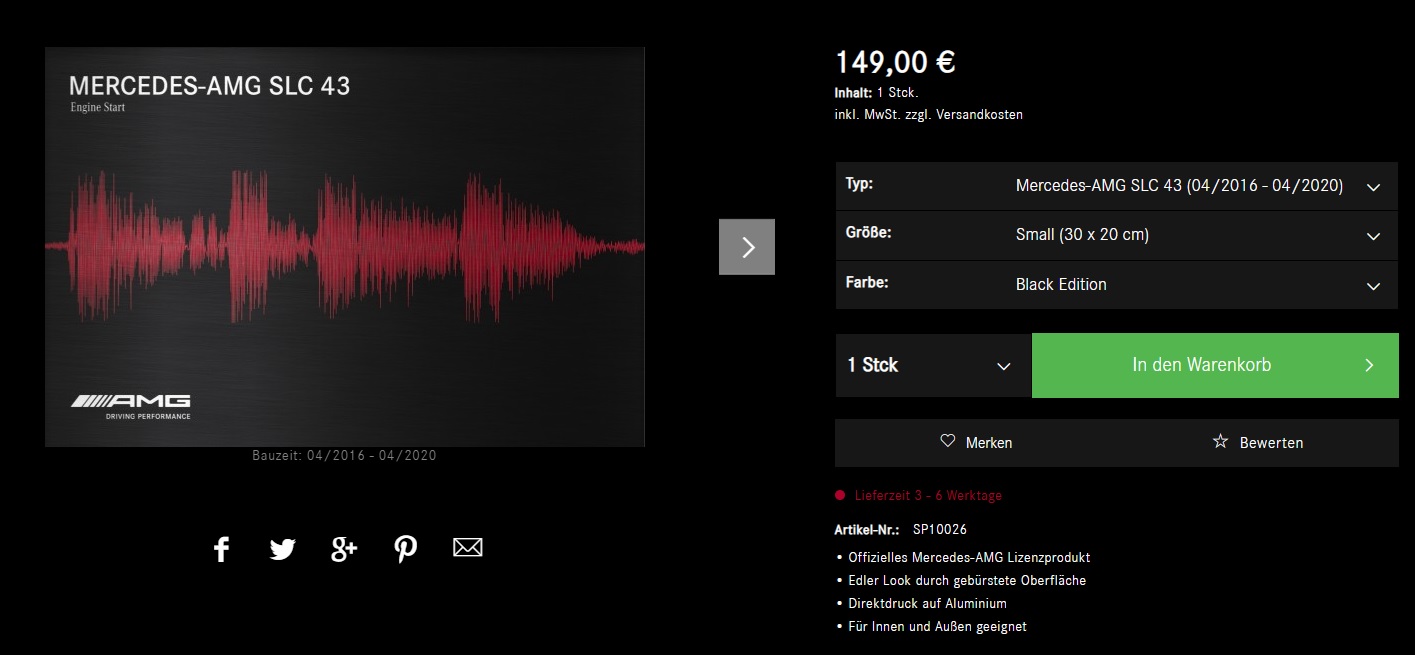The image size is (1415, 655).
Task: Select the Mercedes-AMG SLC 43 product image
Action: click(345, 246)
